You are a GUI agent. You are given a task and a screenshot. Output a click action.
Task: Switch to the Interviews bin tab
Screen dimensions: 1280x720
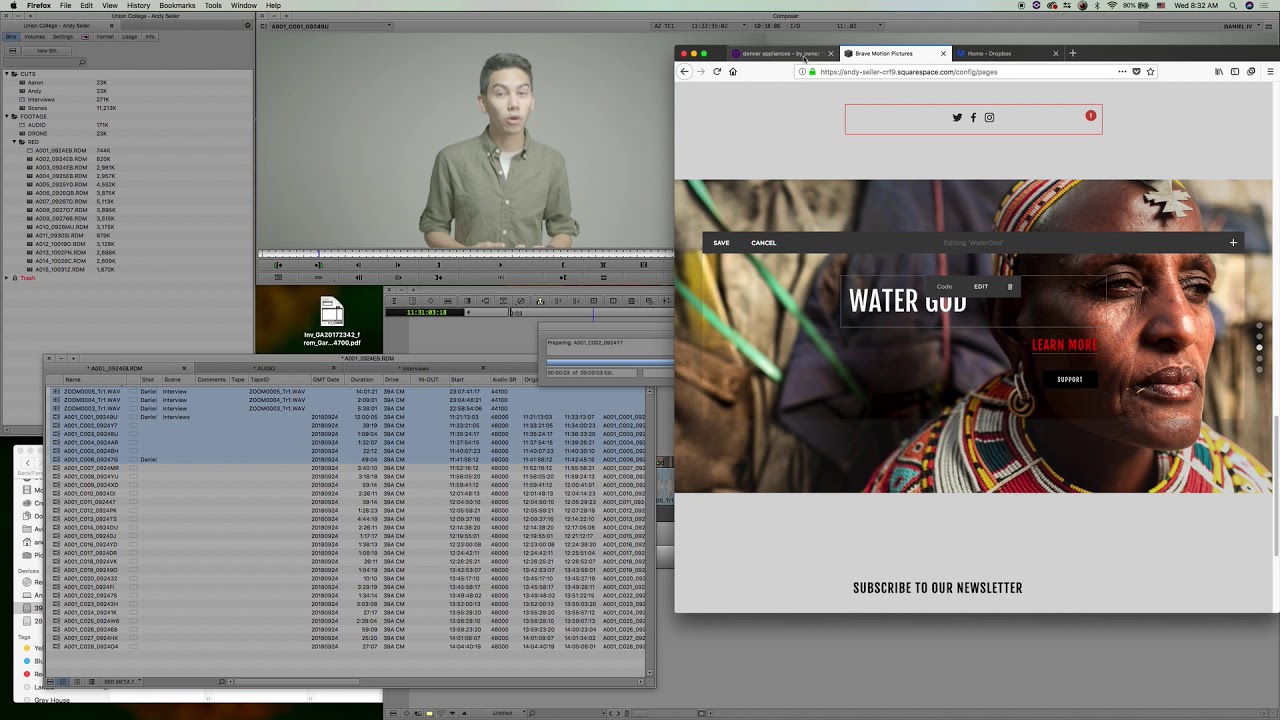click(414, 368)
